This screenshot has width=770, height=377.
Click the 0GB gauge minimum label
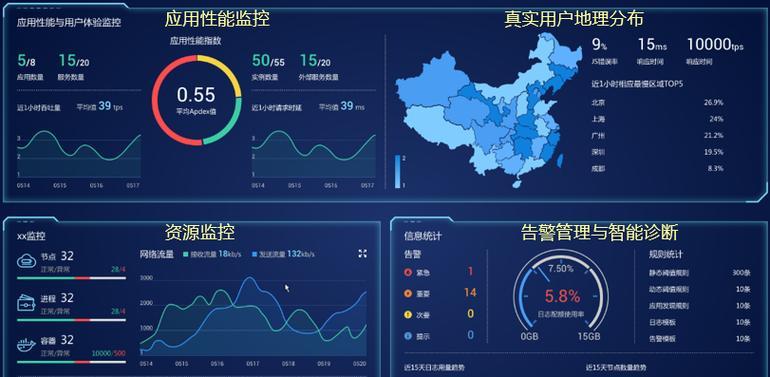click(x=529, y=337)
